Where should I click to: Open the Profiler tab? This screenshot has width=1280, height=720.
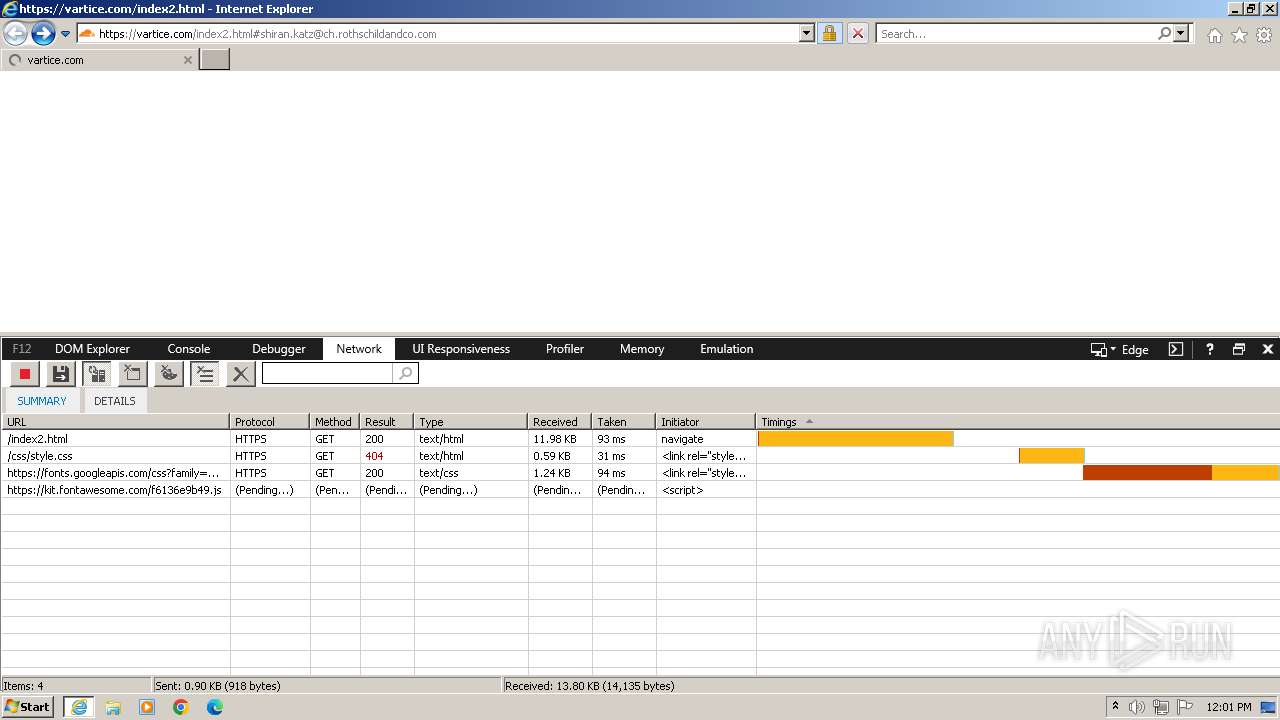[565, 349]
